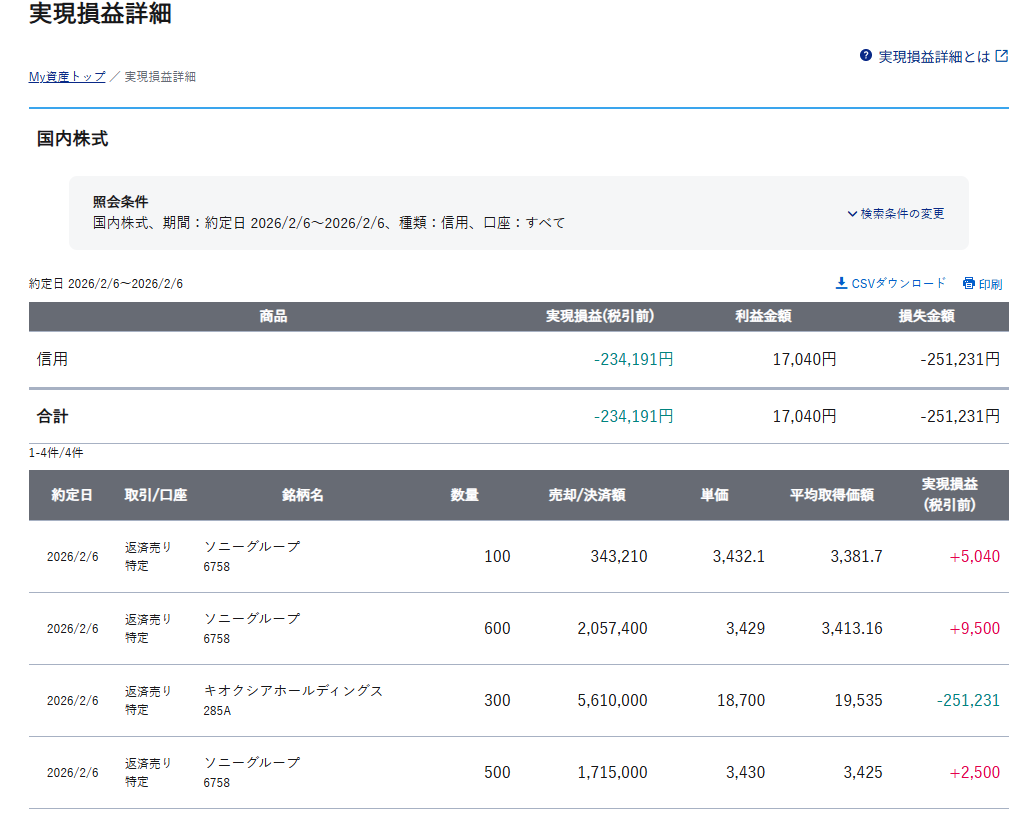Go back to My資産トップ breadcrumb

pos(67,76)
